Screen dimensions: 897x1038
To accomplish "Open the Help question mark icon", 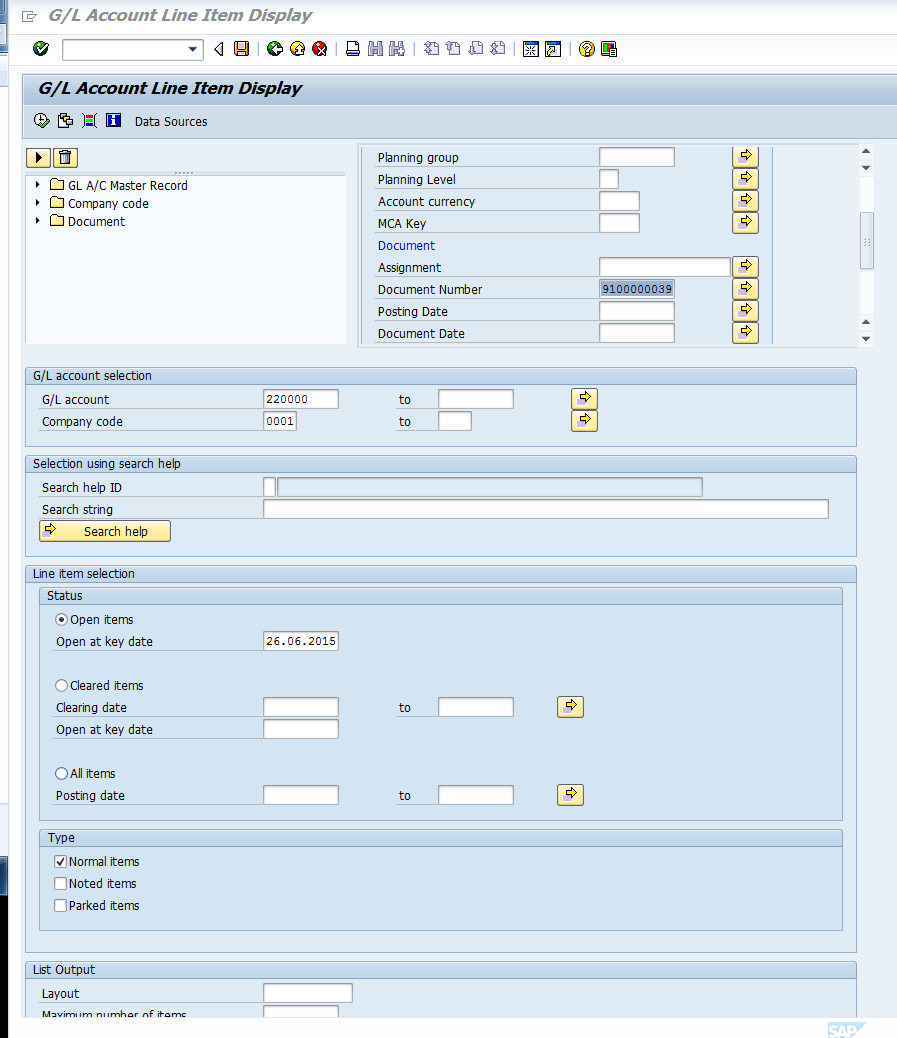I will tap(587, 49).
